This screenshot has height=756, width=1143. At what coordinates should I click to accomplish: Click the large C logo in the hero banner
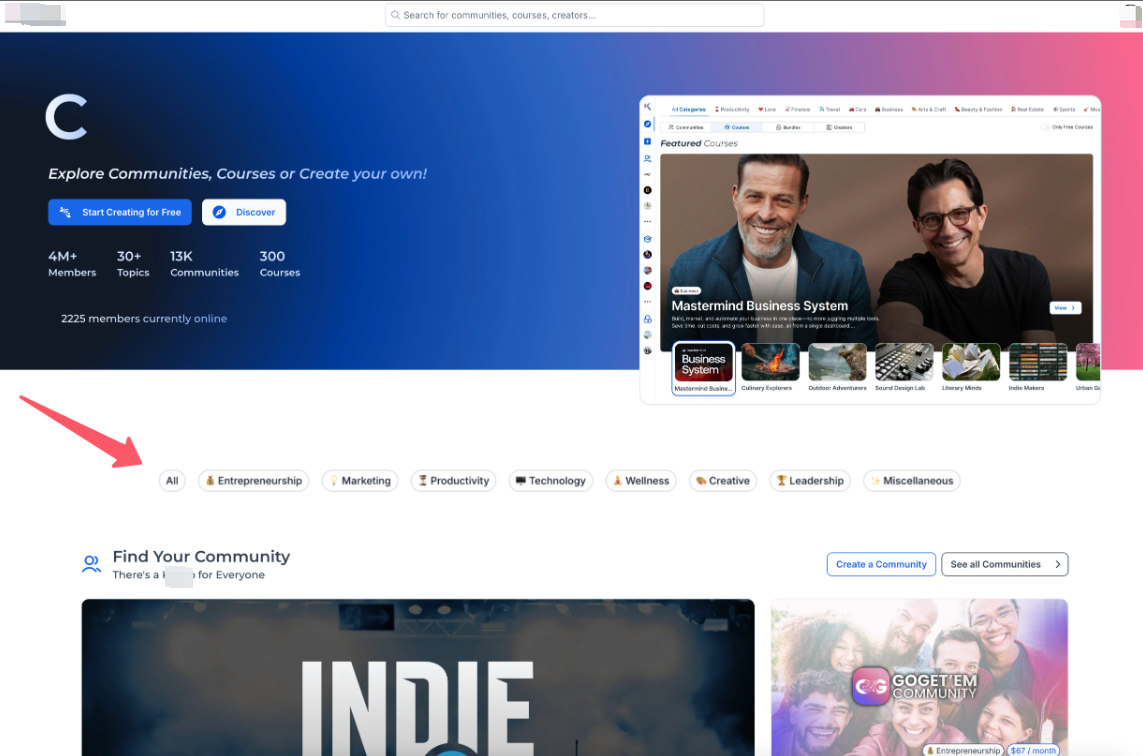pos(67,117)
